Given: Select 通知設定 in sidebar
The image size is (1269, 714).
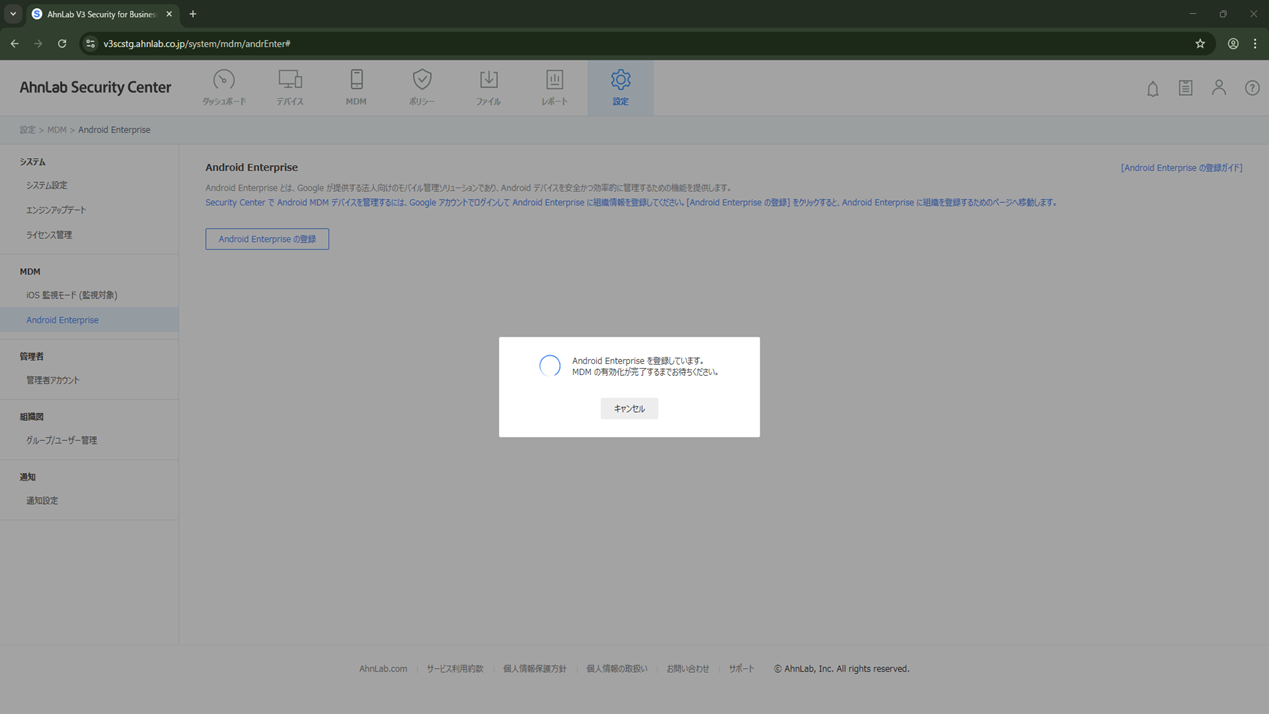Looking at the screenshot, I should (42, 500).
